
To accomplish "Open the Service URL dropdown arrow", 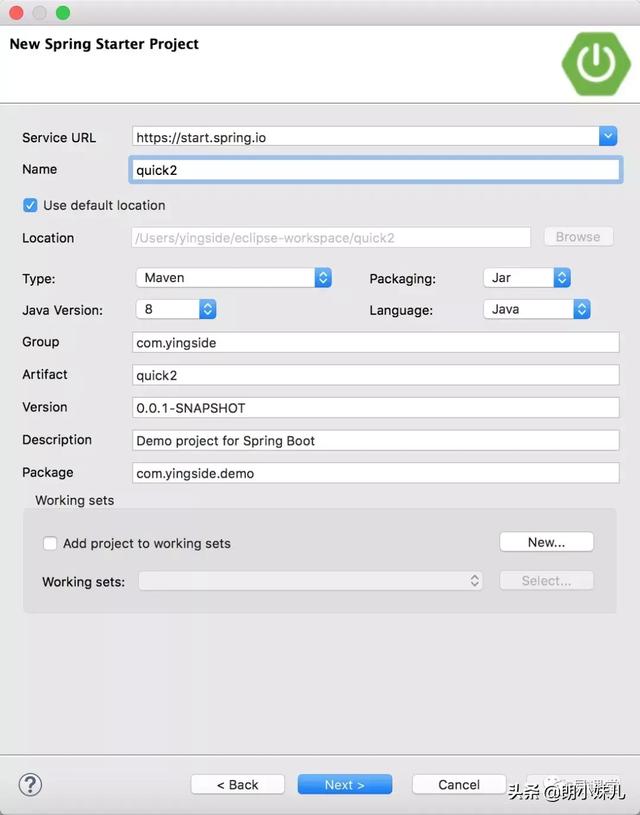I will pos(608,137).
